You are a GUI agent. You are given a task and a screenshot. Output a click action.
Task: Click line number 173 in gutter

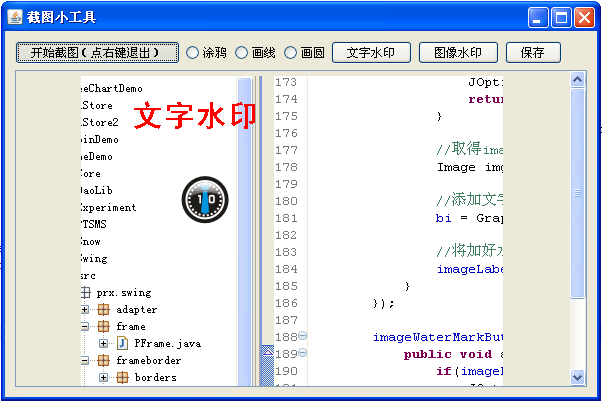coord(286,82)
